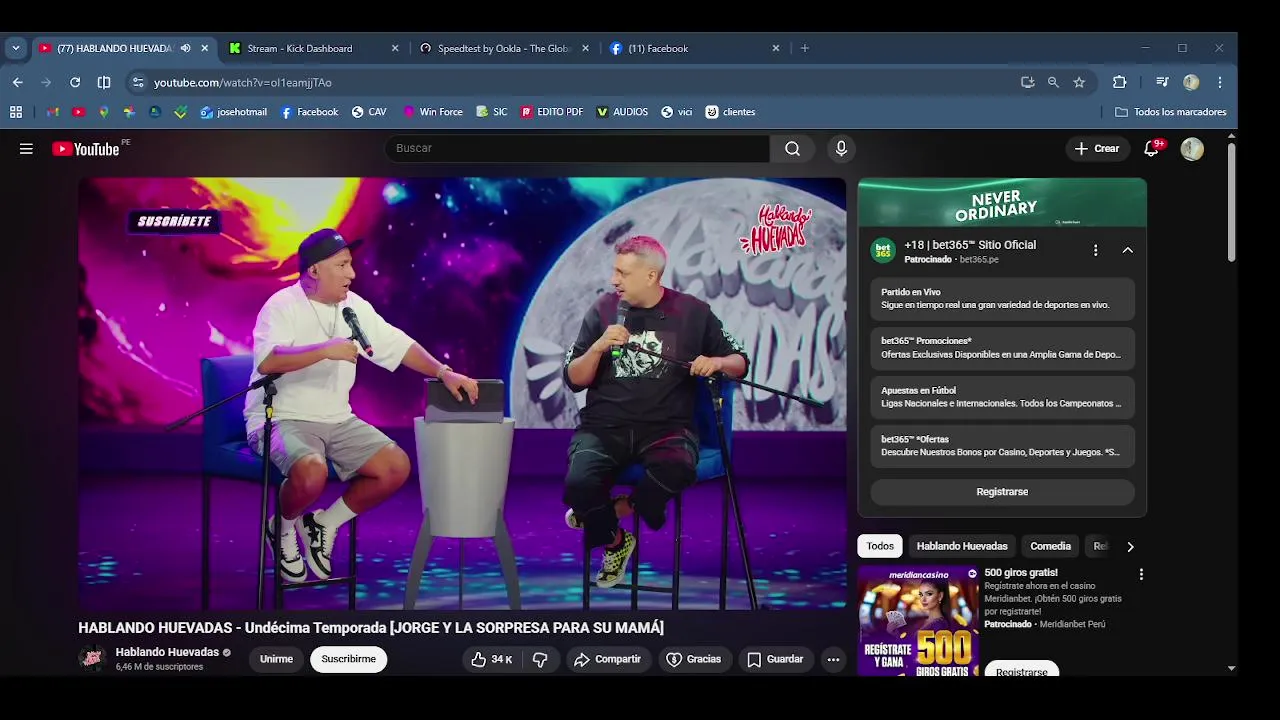
Task: Save the video with Guardar
Action: click(775, 659)
